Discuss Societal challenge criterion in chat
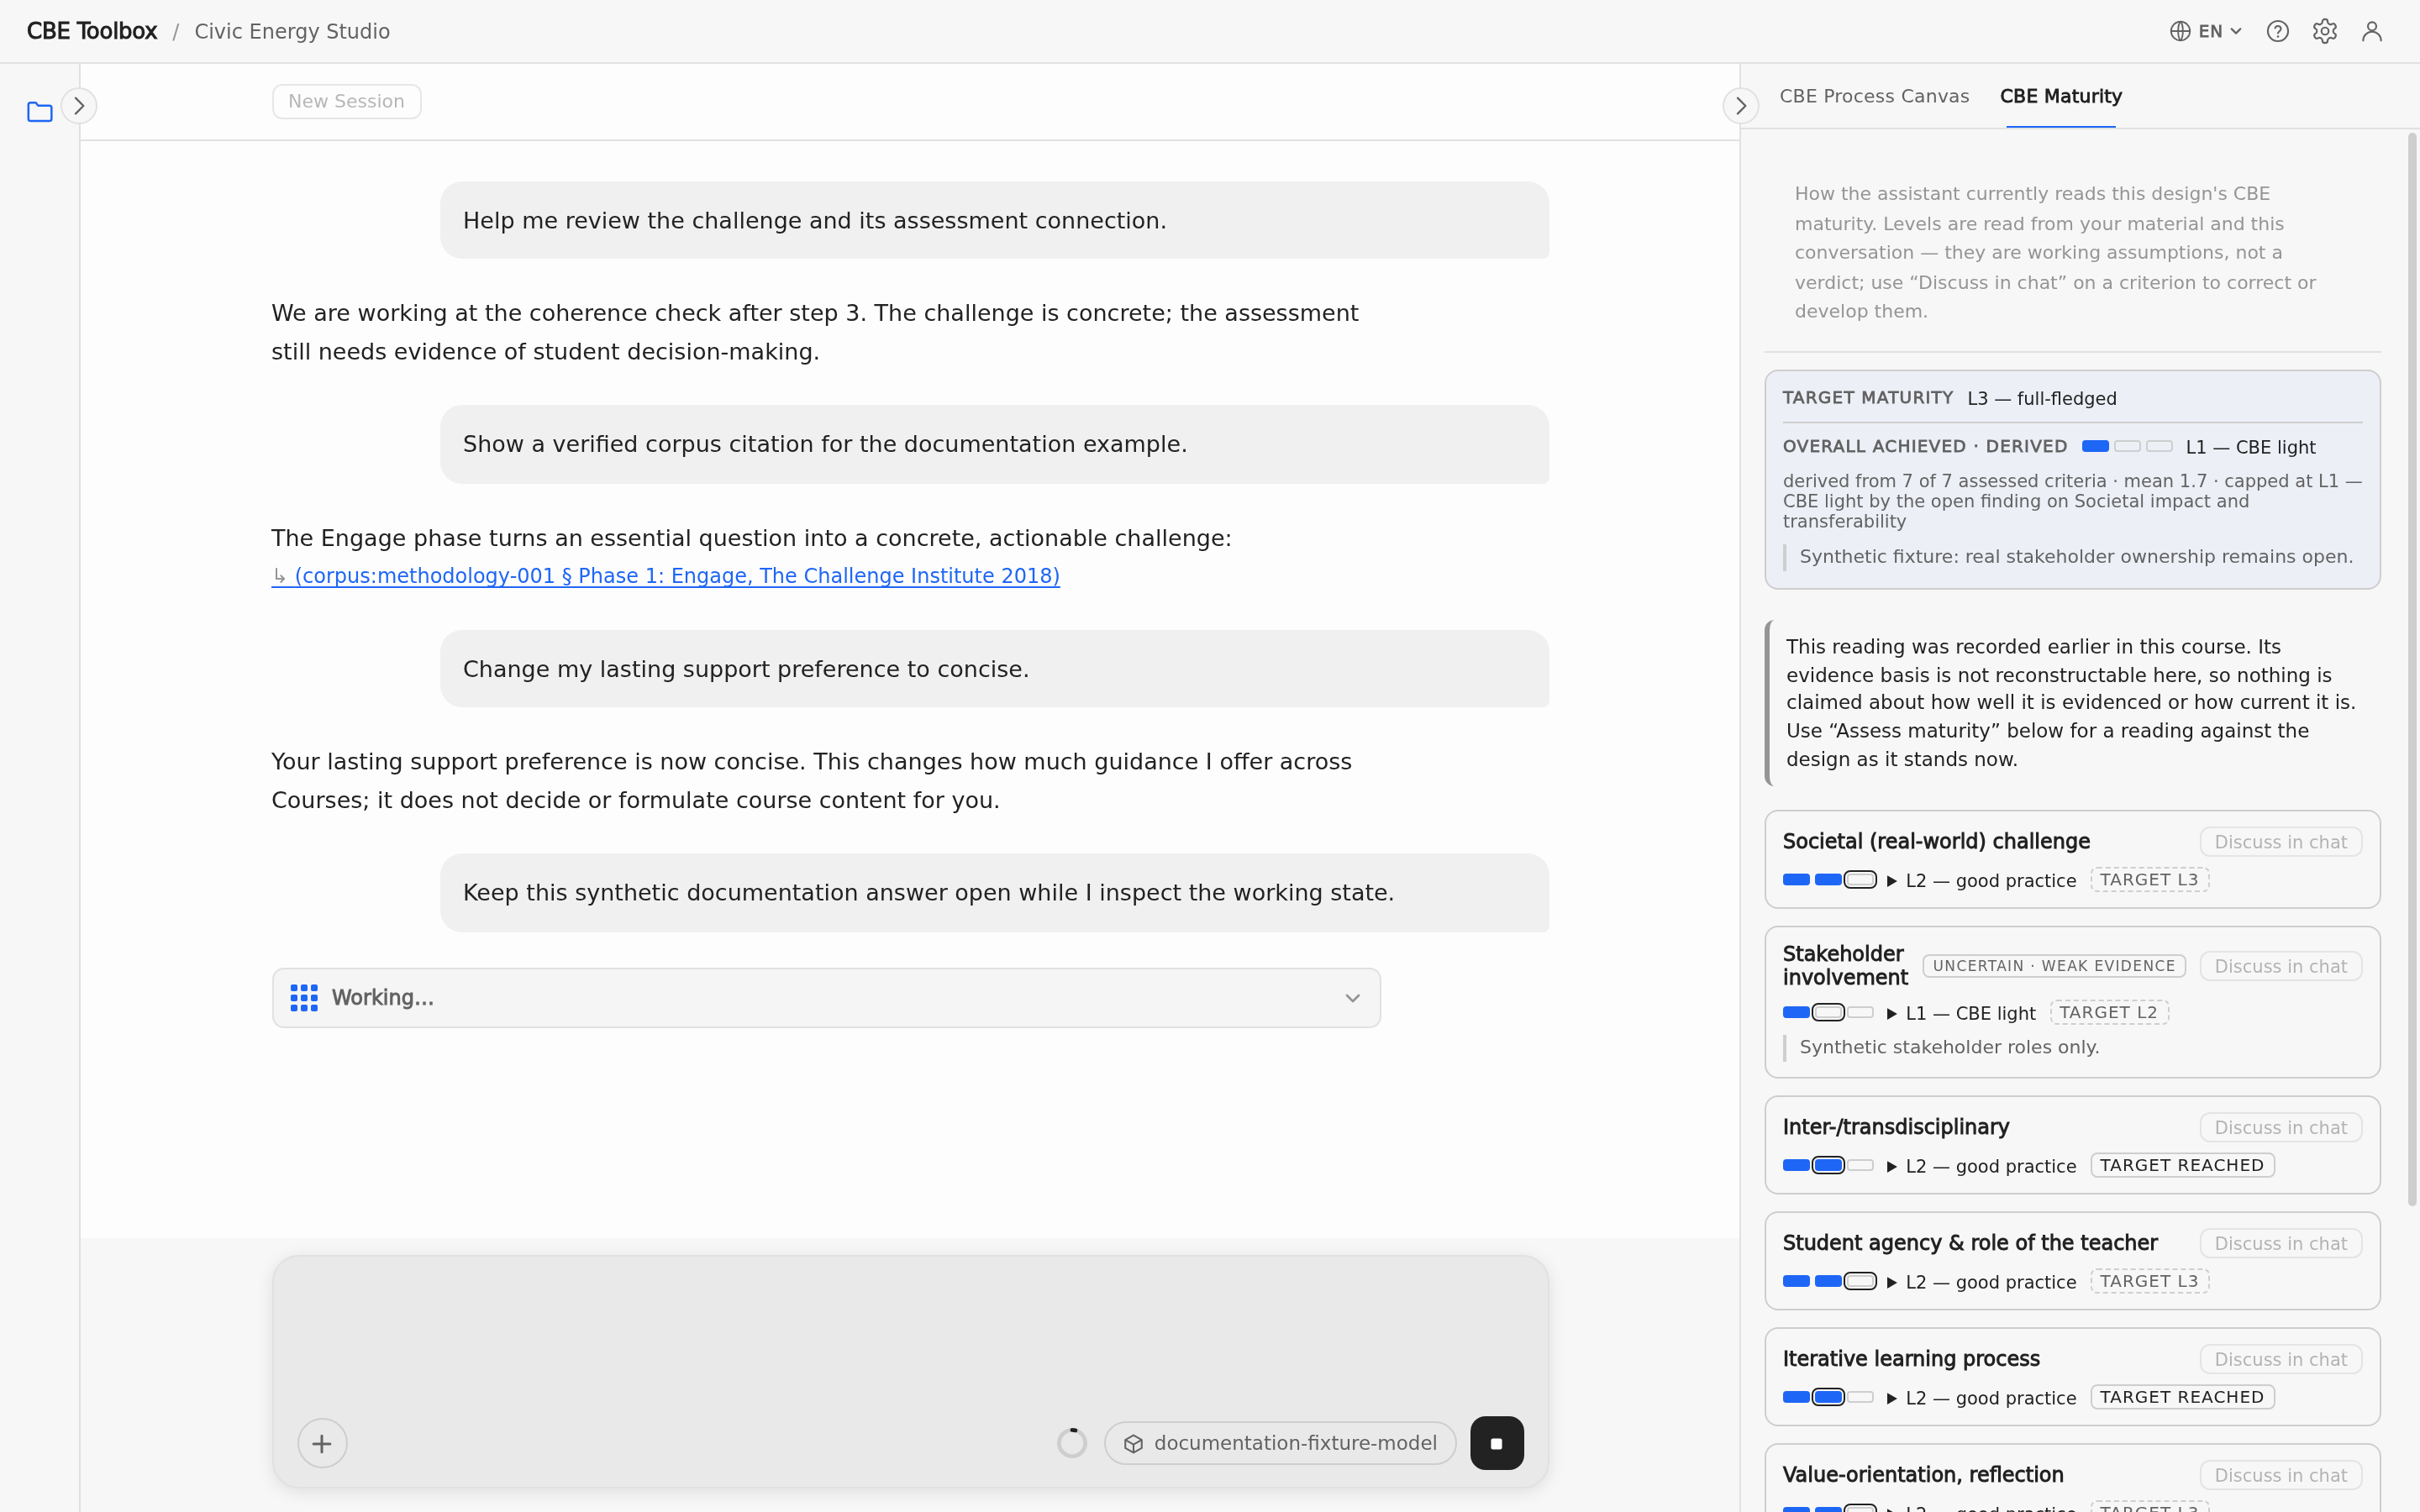2420x1512 pixels. pyautogui.click(x=2281, y=842)
